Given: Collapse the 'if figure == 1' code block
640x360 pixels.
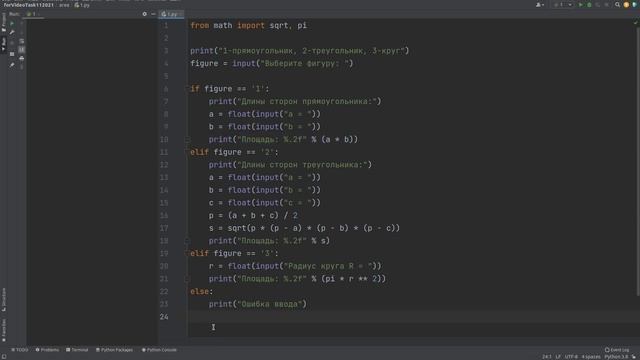Looking at the screenshot, I should 187,89.
